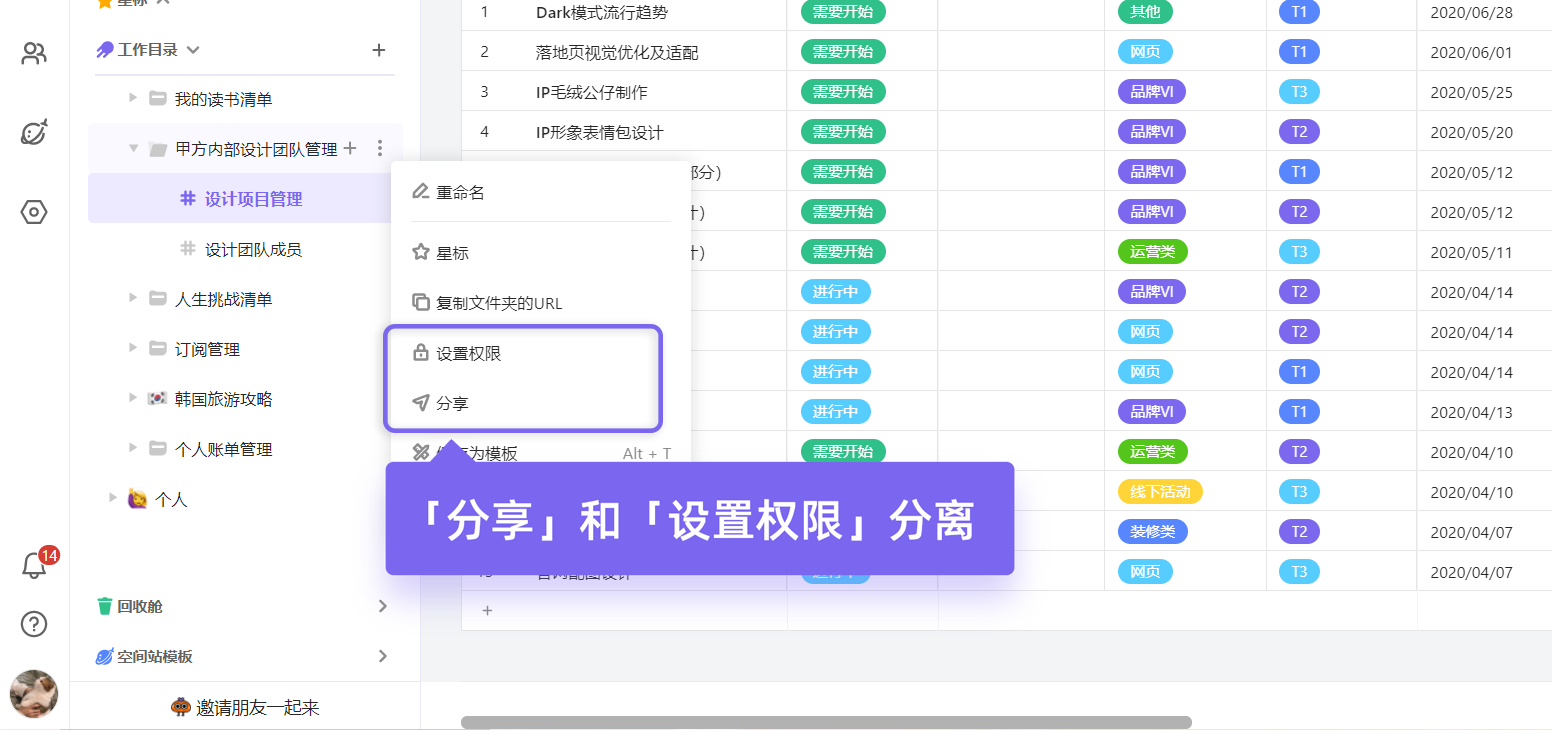
Task: Open the 回收舱 chevron arrow
Action: click(x=382, y=606)
